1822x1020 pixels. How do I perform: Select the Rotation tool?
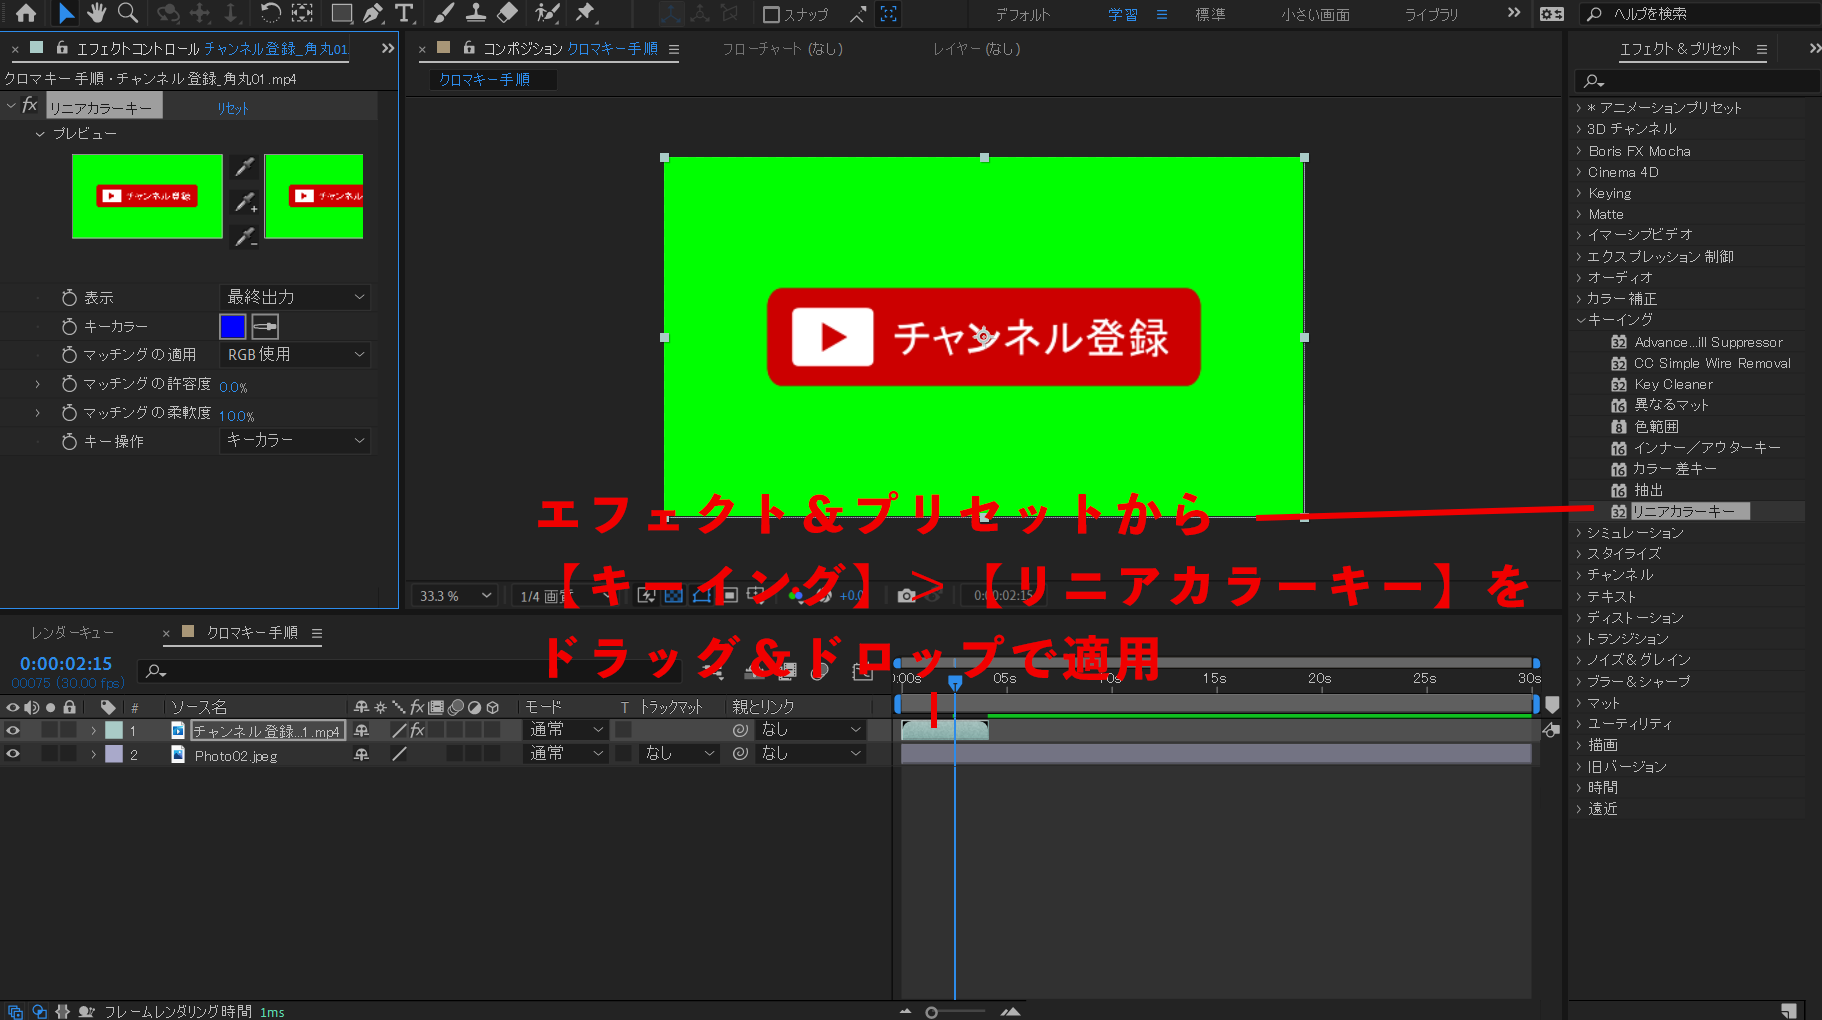tap(270, 13)
